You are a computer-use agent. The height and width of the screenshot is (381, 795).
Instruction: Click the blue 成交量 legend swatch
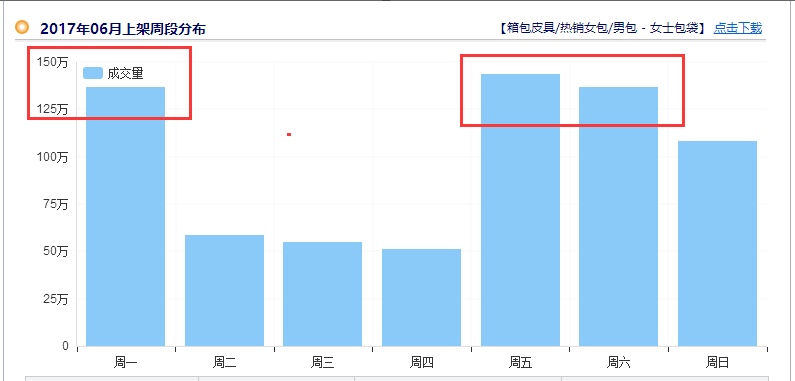point(93,73)
